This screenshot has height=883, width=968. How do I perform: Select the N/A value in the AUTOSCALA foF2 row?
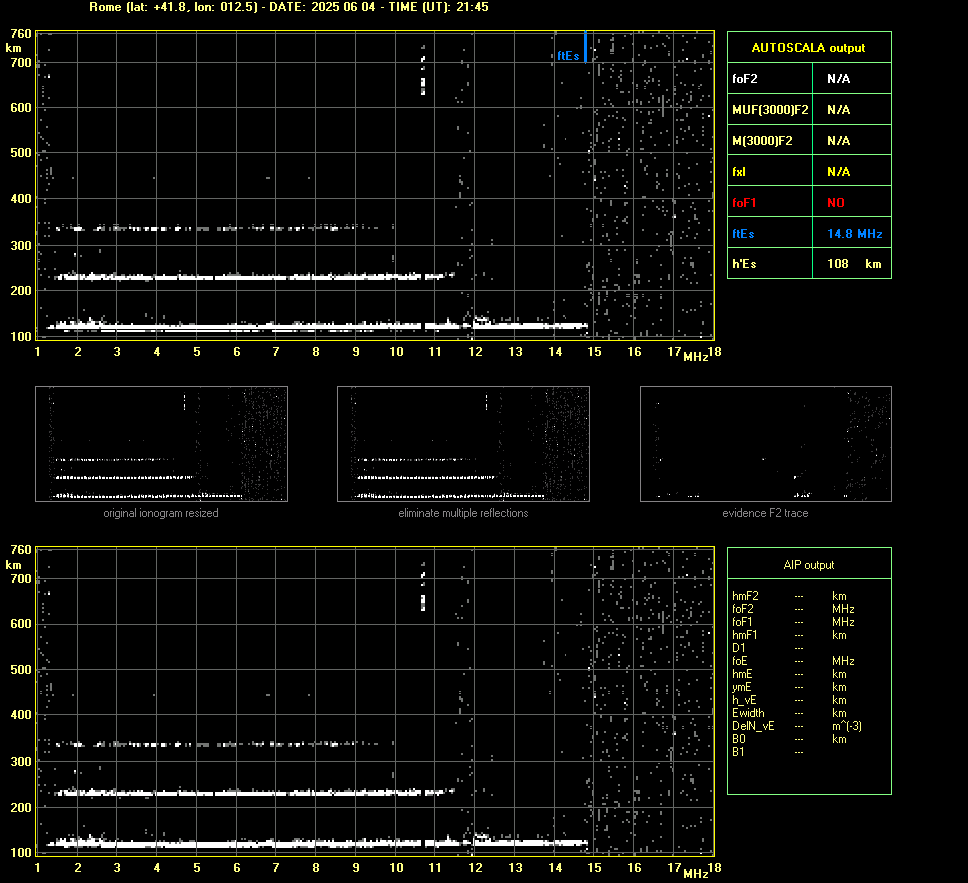point(838,79)
